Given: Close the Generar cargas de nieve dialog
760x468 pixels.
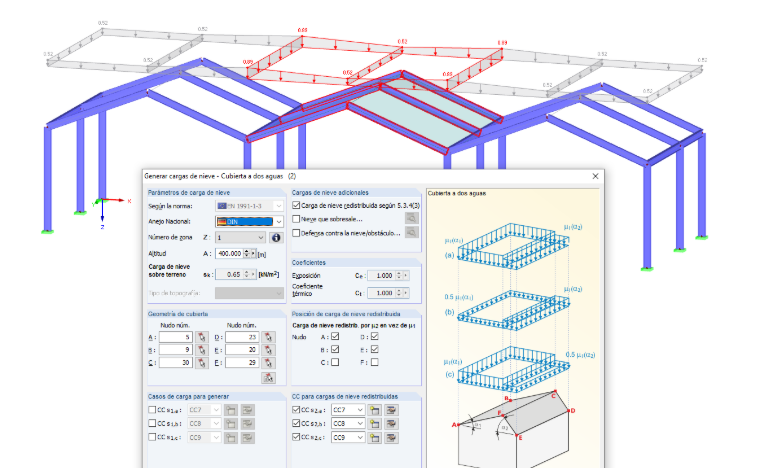Looking at the screenshot, I should point(595,176).
